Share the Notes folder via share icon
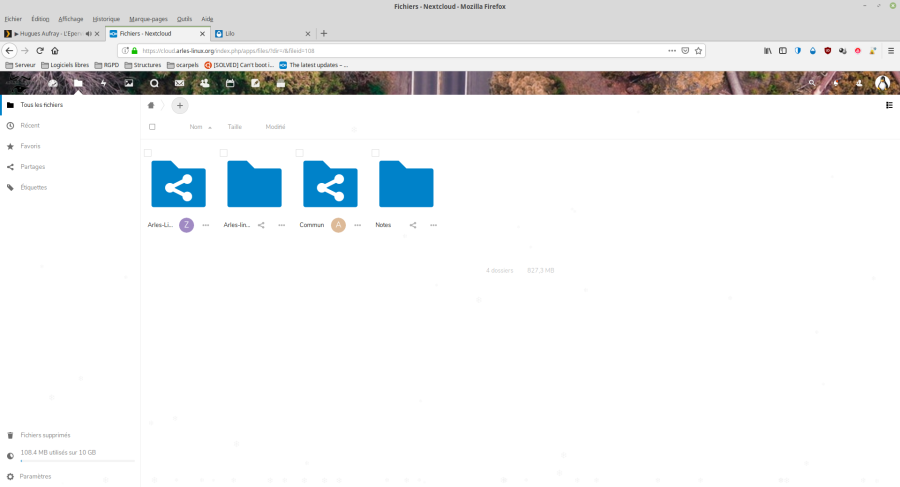The height and width of the screenshot is (487, 900). click(x=413, y=225)
